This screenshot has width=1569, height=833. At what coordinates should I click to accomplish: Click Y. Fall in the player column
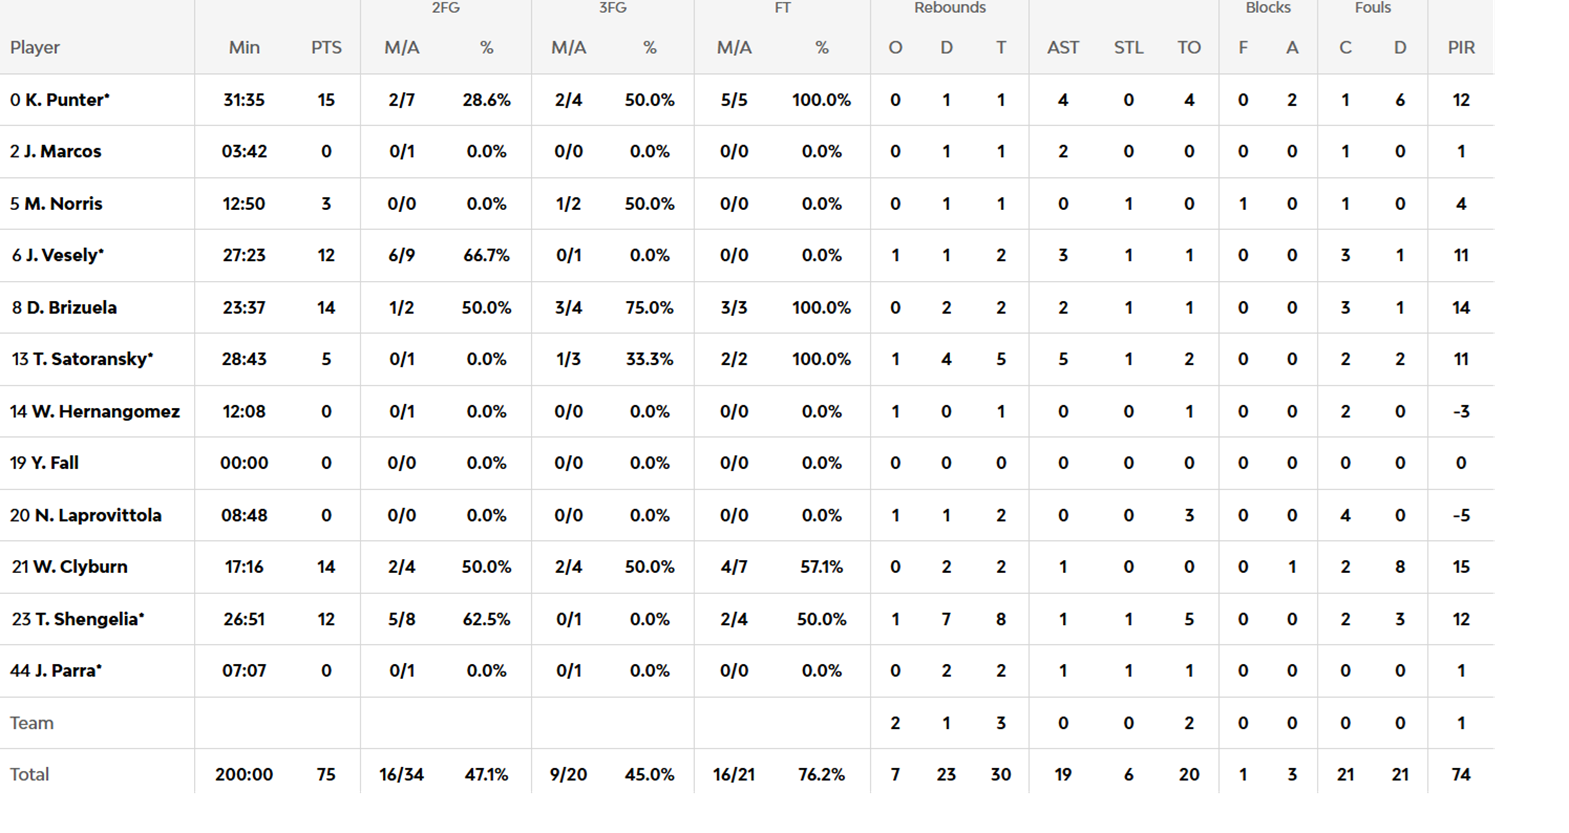click(x=54, y=463)
